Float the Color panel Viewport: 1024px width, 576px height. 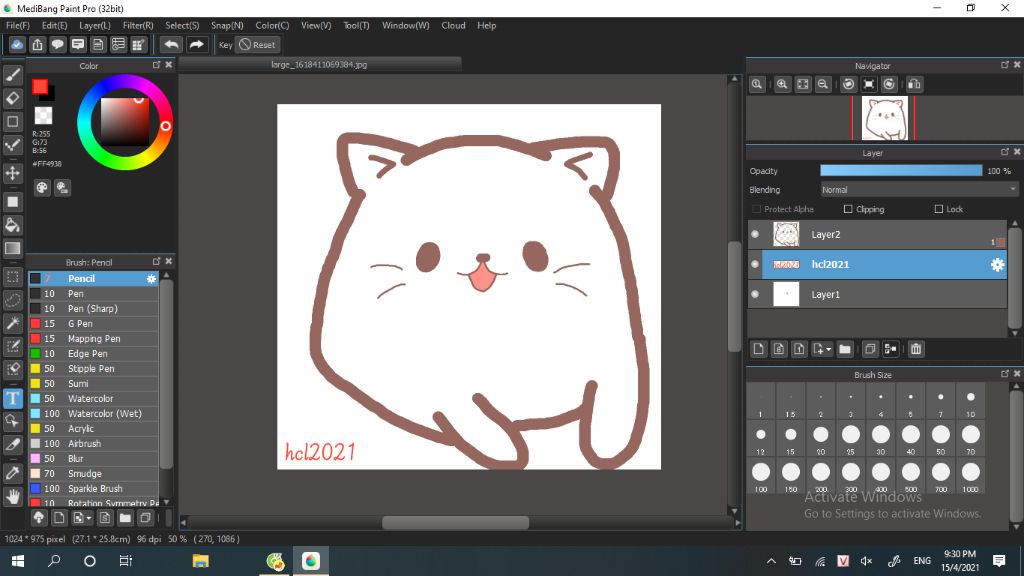(x=156, y=65)
